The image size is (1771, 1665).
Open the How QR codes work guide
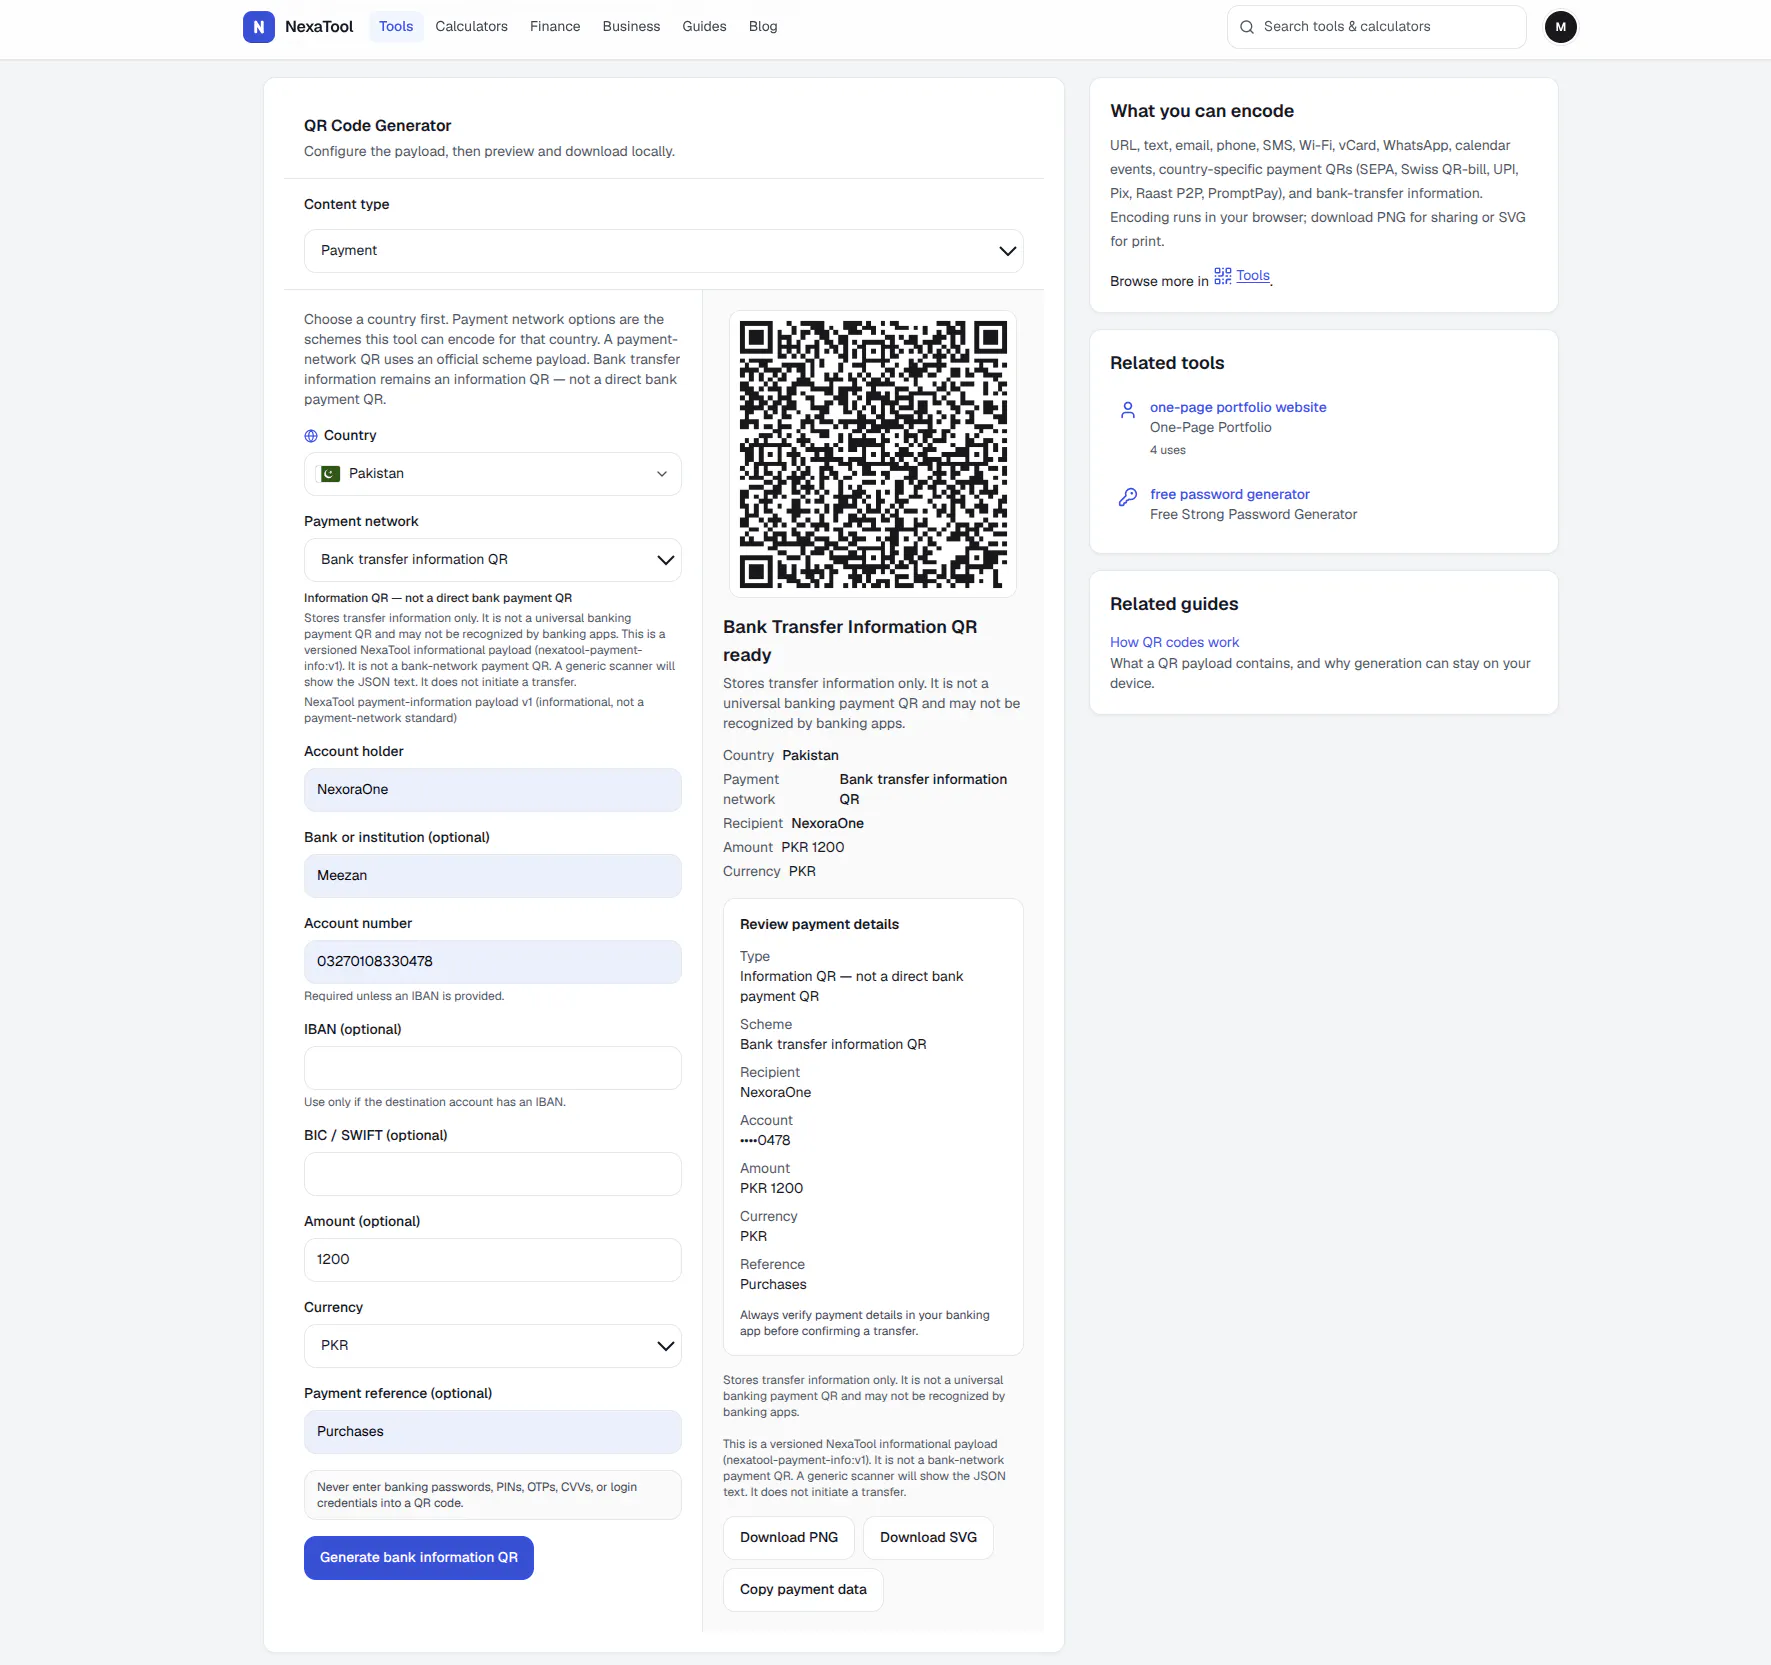[x=1174, y=643]
